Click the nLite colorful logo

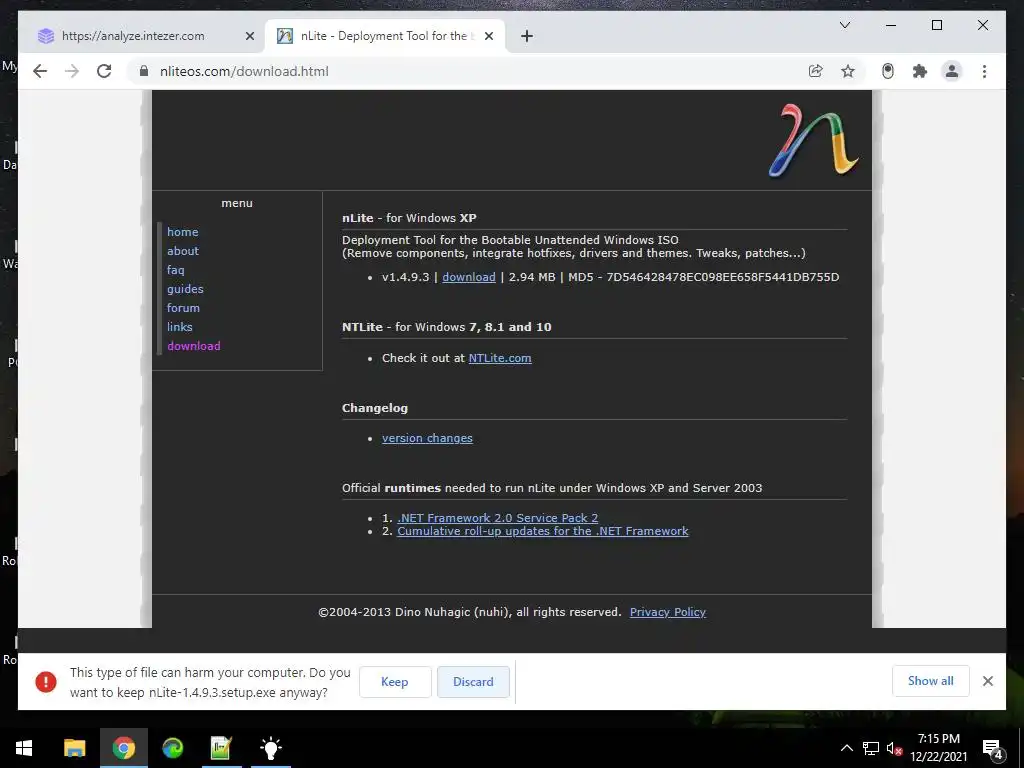coord(814,140)
